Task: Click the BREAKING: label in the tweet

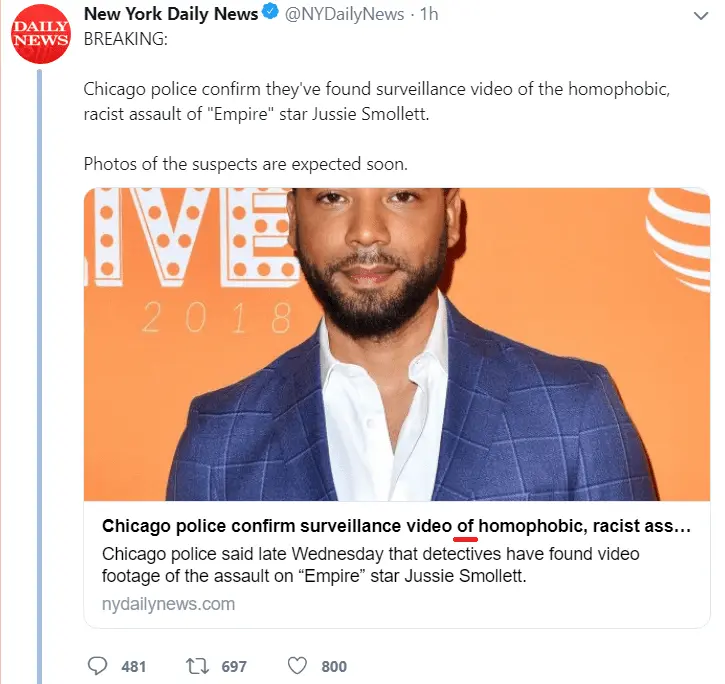Action: pos(126,39)
